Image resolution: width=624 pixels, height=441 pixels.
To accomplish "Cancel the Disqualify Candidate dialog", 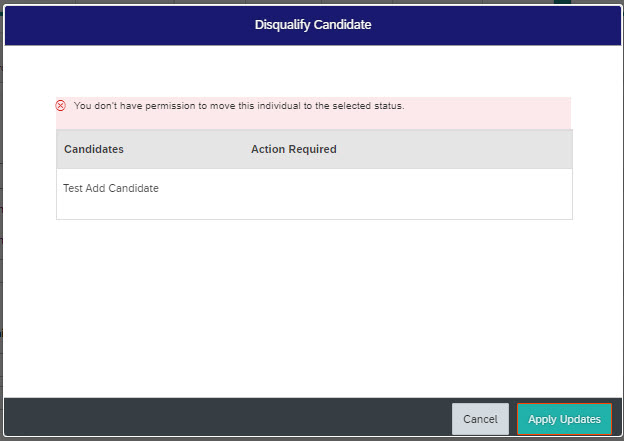I will 480,419.
